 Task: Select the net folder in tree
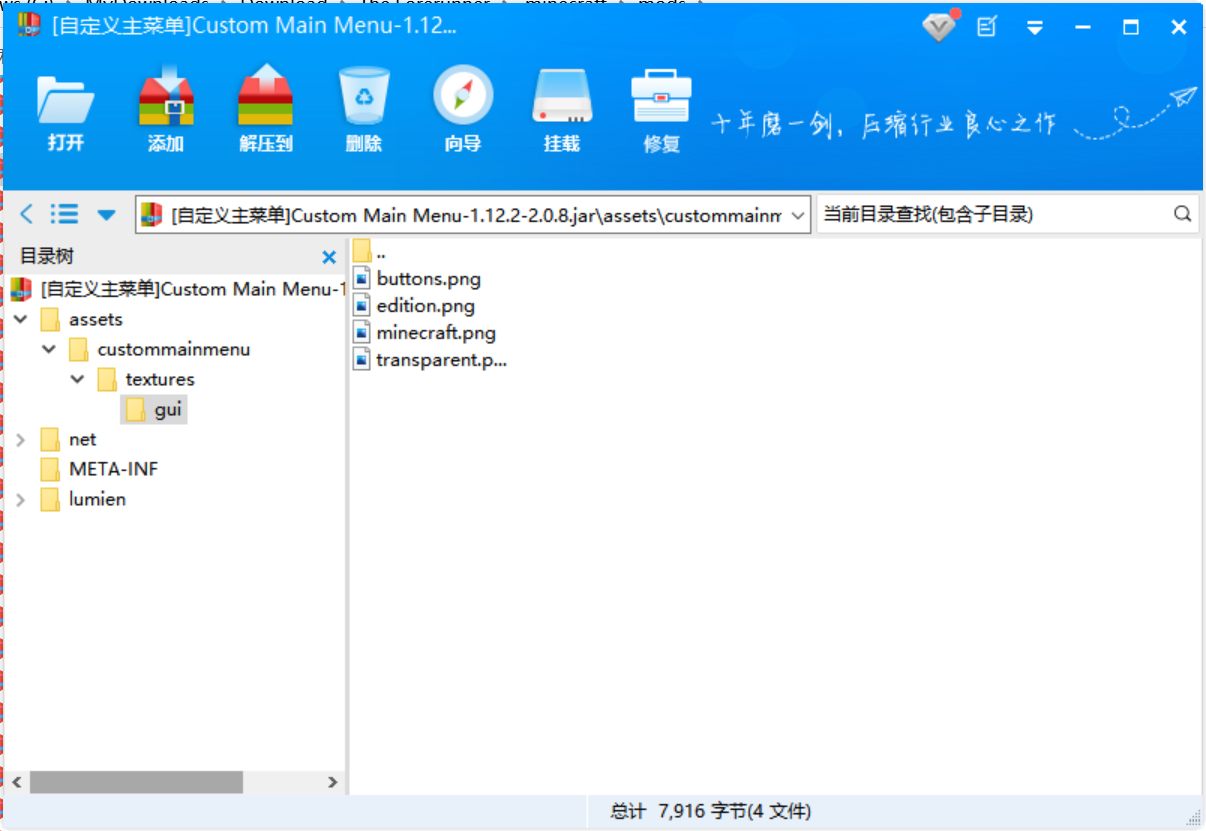[x=69, y=439]
